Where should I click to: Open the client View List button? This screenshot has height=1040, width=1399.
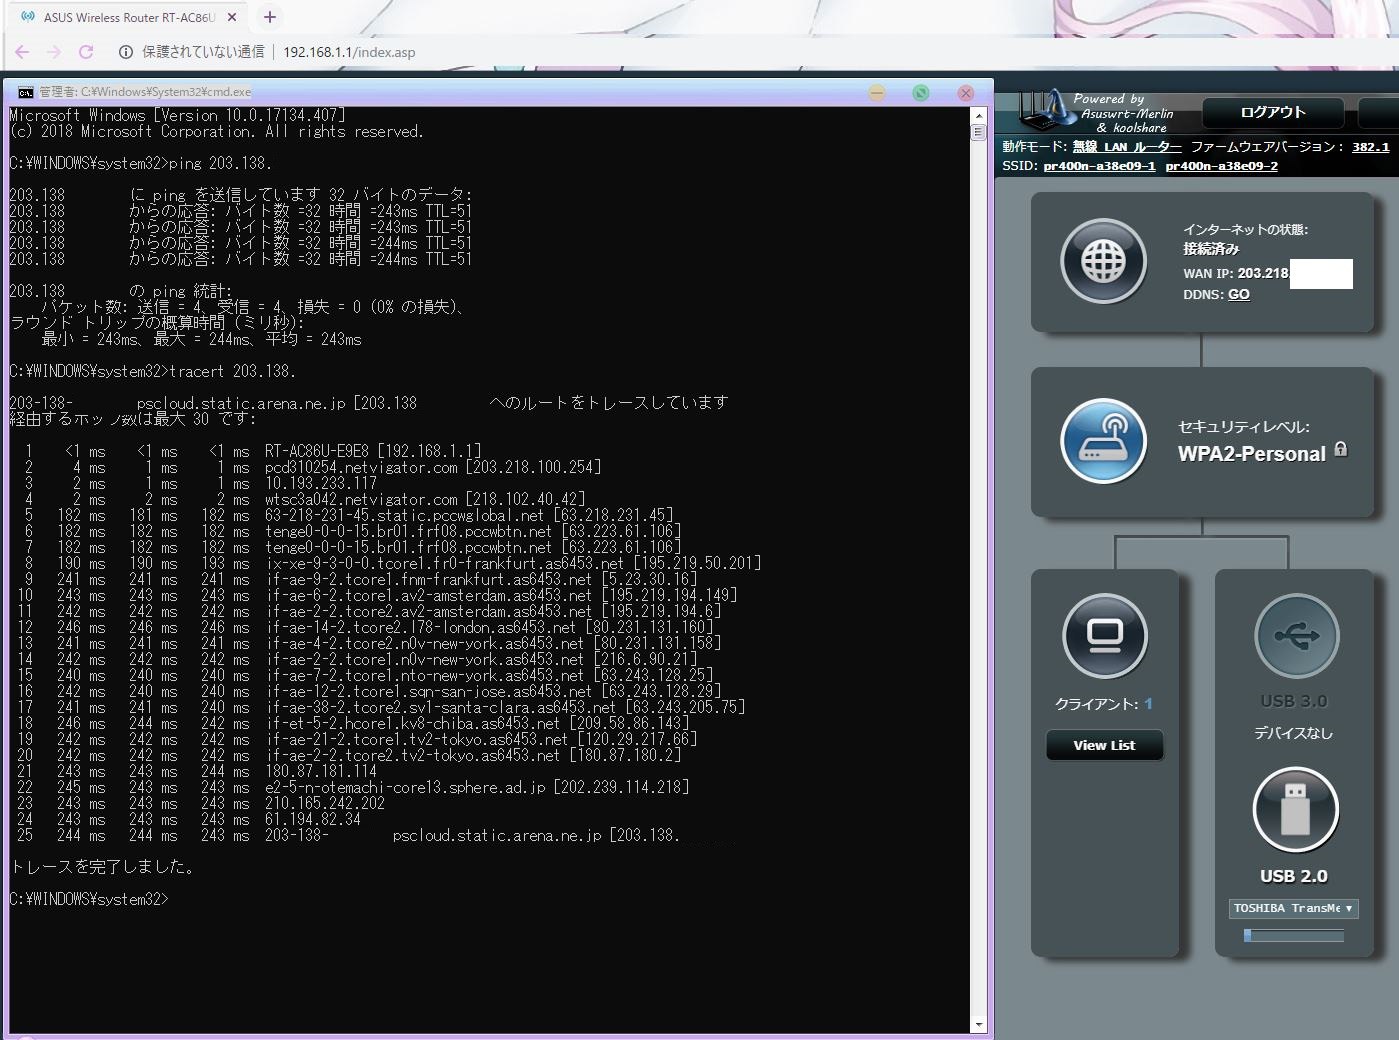[1104, 745]
